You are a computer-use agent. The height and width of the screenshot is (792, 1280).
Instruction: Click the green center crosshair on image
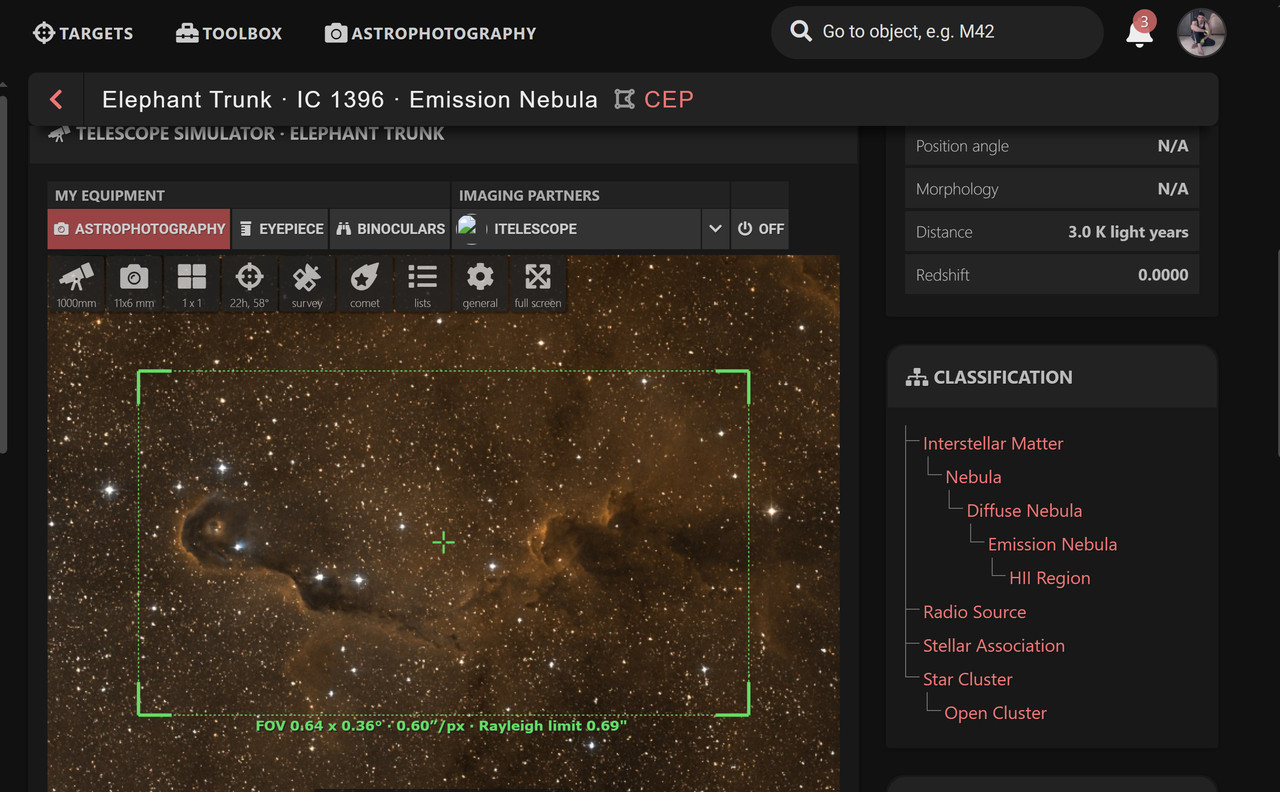[x=443, y=543]
